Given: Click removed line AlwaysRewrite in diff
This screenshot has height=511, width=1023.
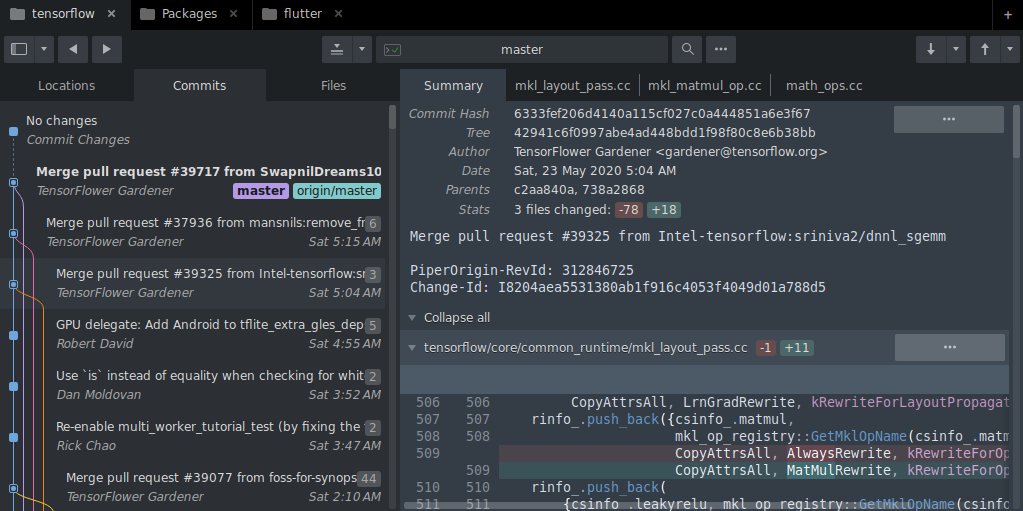Looking at the screenshot, I should point(754,453).
